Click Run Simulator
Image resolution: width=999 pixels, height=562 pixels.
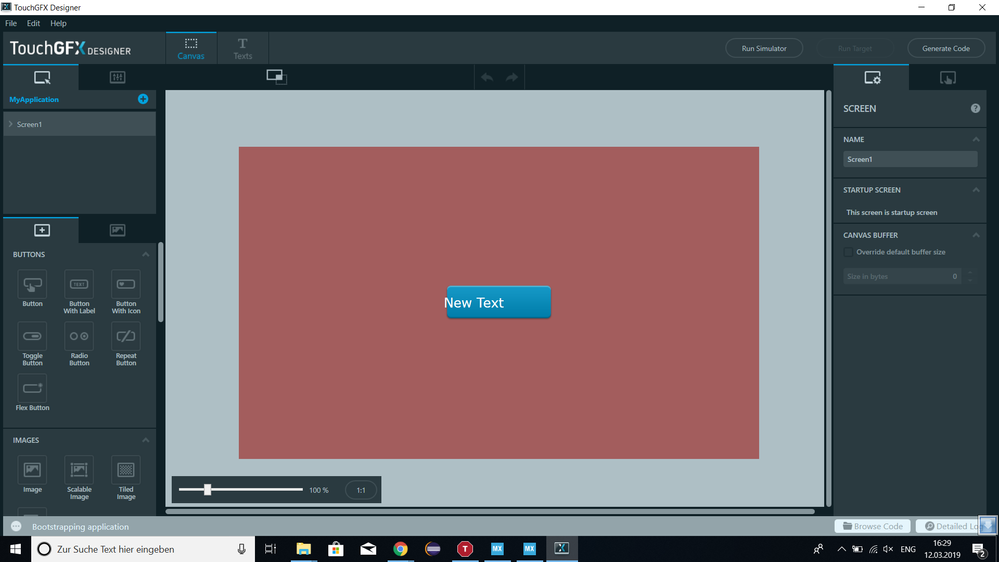tap(764, 48)
